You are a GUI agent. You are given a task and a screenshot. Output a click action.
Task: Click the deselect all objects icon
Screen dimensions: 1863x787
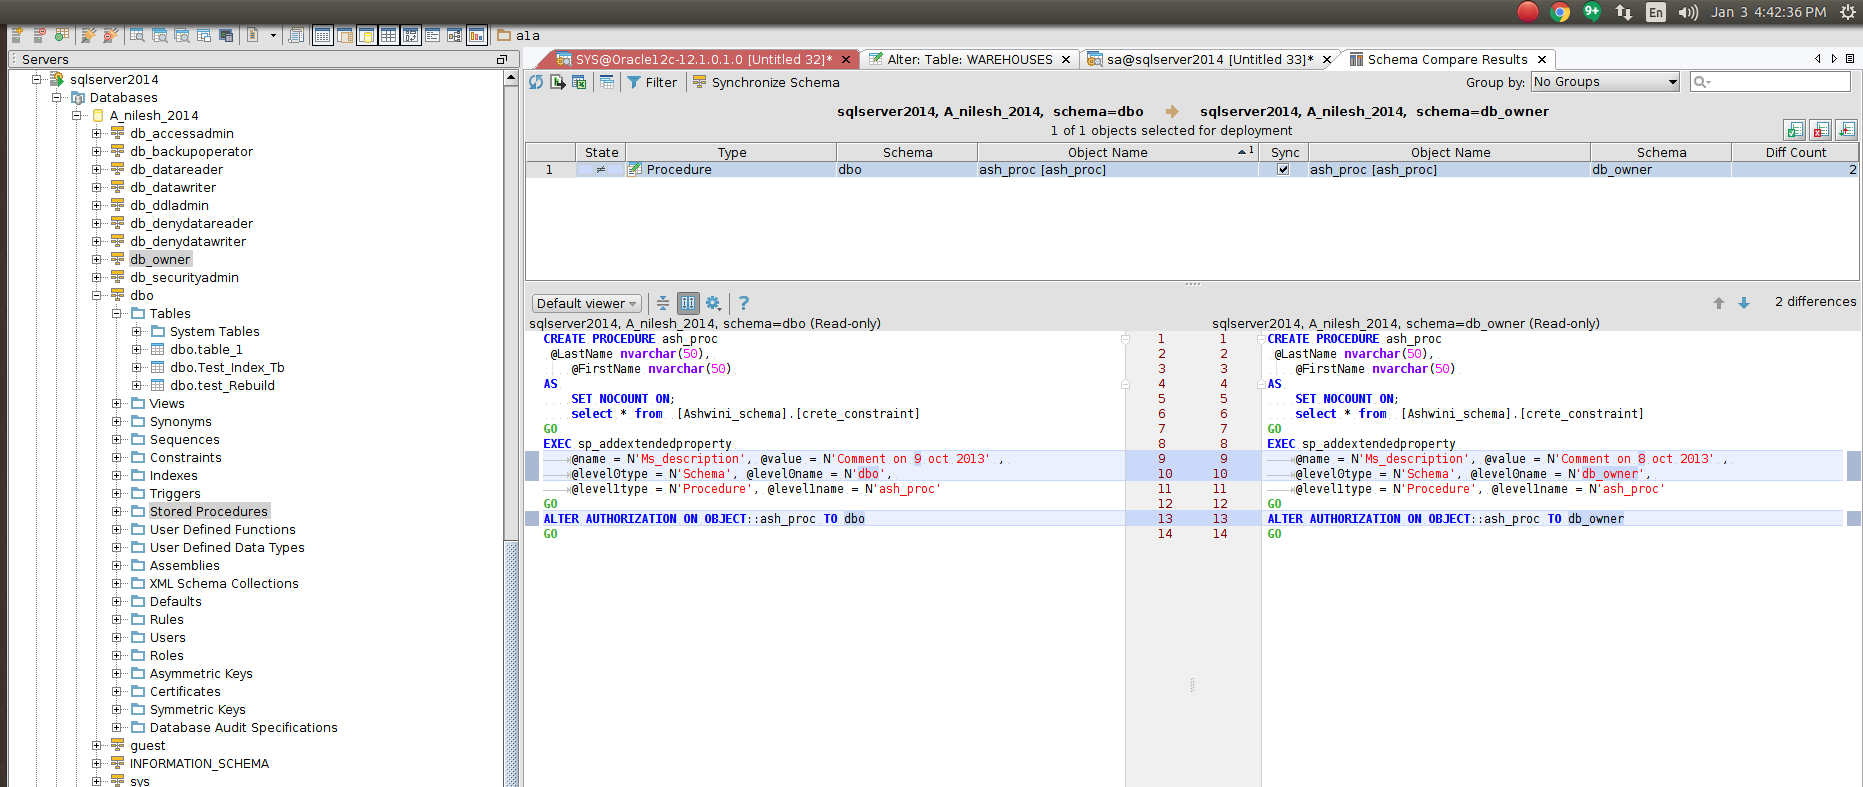pyautogui.click(x=1821, y=130)
